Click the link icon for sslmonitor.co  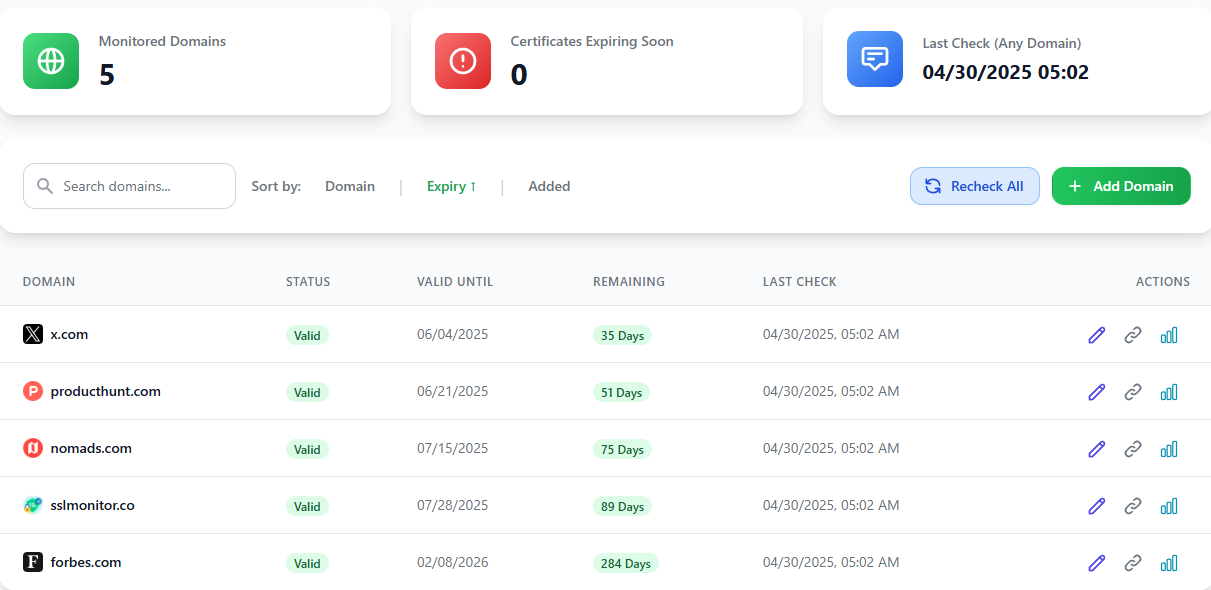(x=1132, y=506)
